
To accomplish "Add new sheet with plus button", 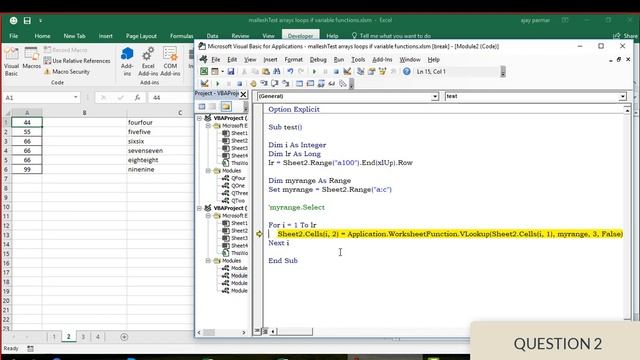I will tap(124, 337).
